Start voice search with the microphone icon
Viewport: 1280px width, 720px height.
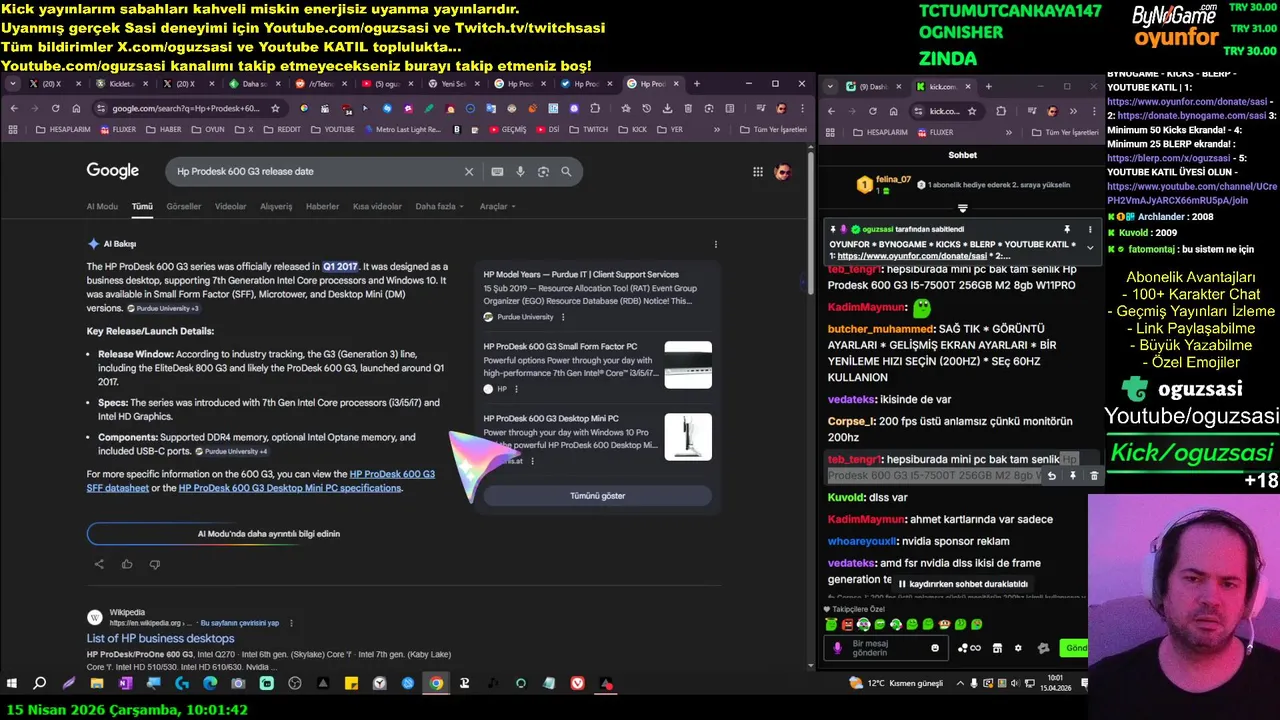pyautogui.click(x=520, y=171)
